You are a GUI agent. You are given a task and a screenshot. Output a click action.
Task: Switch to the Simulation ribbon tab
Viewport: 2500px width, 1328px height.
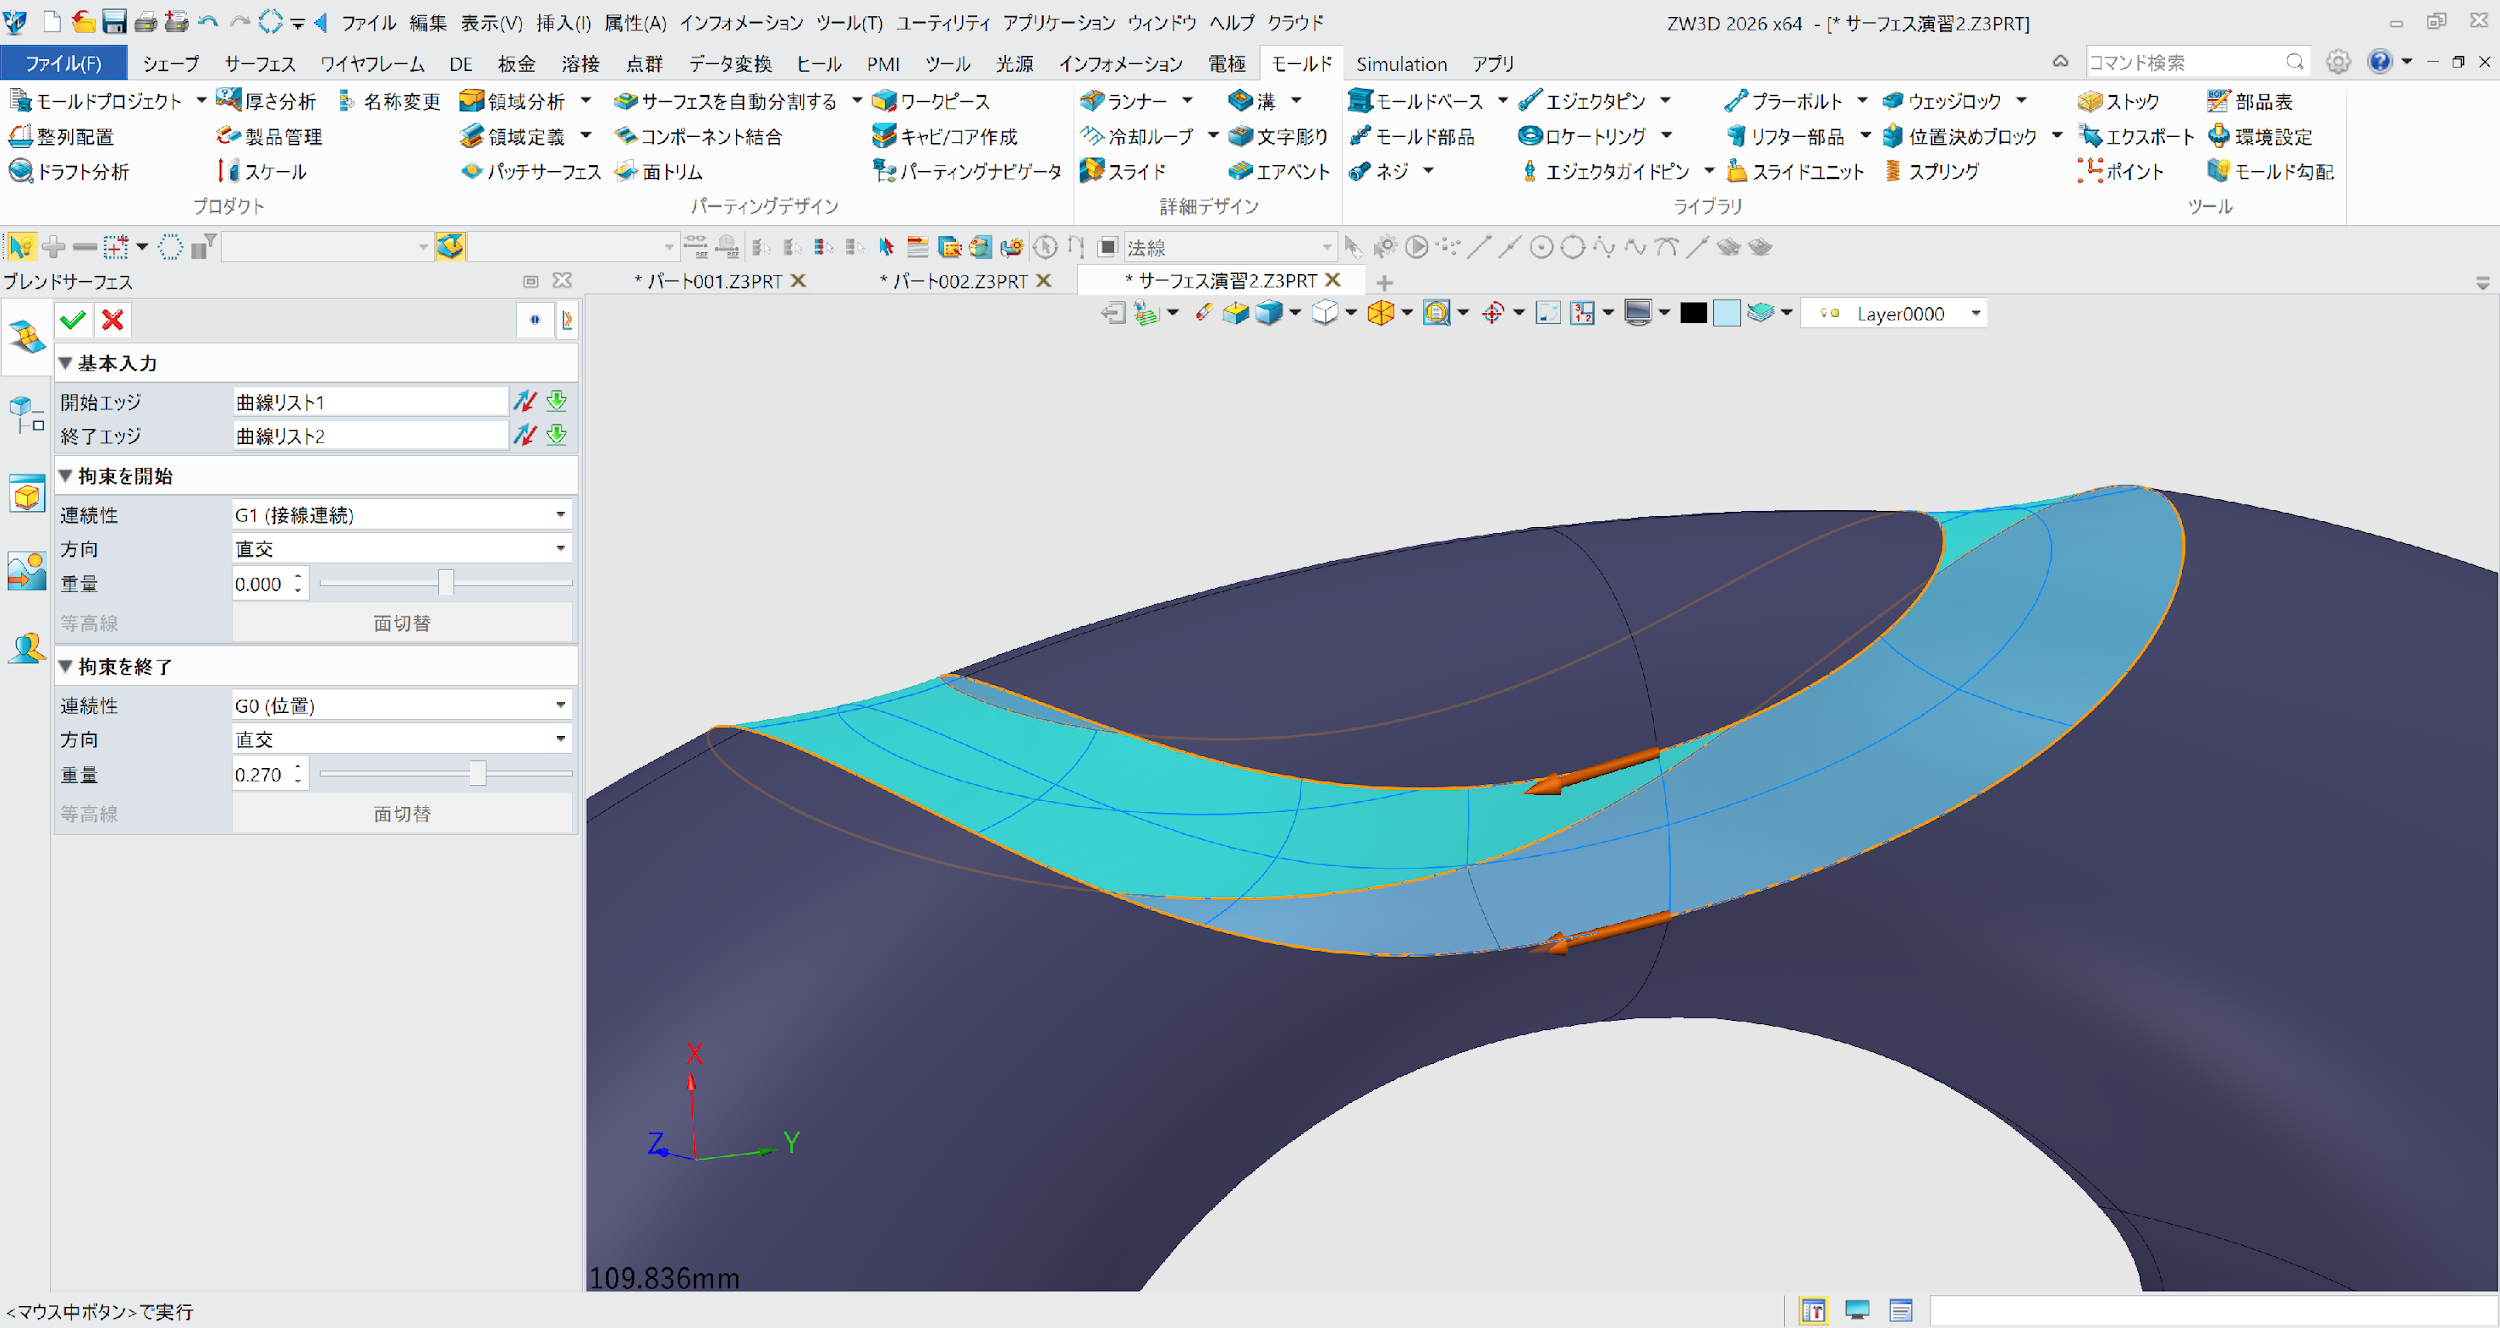click(1400, 63)
